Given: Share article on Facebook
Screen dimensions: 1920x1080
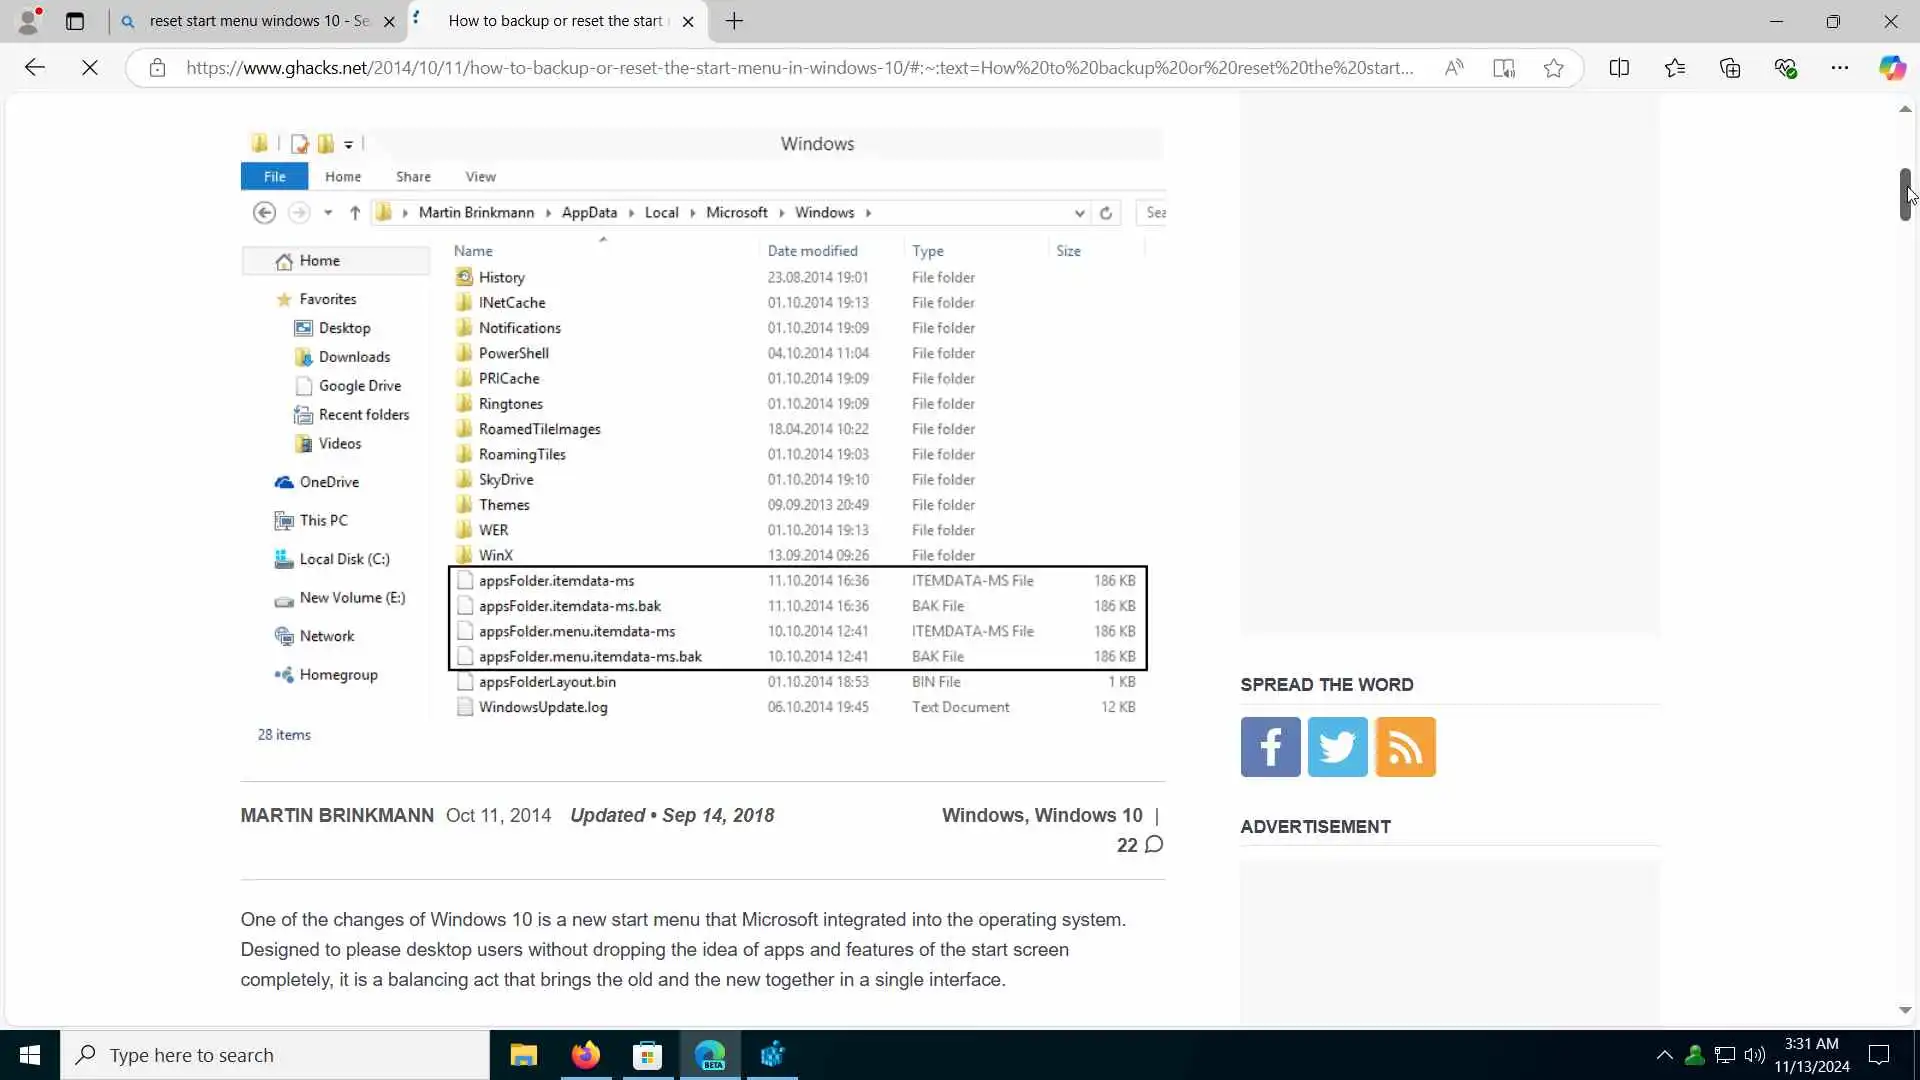Looking at the screenshot, I should pos(1270,747).
